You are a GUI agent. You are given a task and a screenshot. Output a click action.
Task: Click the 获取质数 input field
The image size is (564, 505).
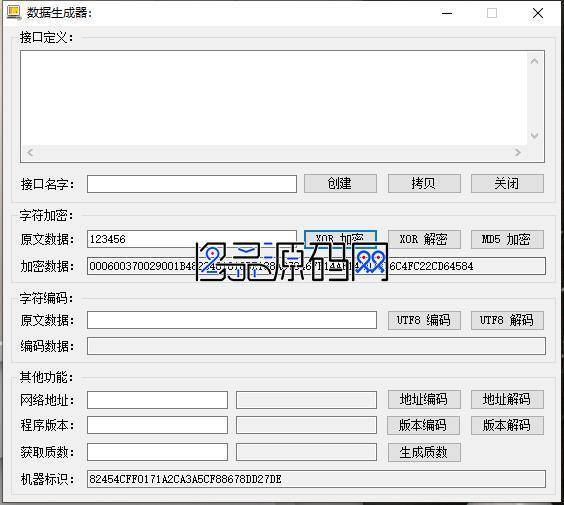(x=157, y=452)
